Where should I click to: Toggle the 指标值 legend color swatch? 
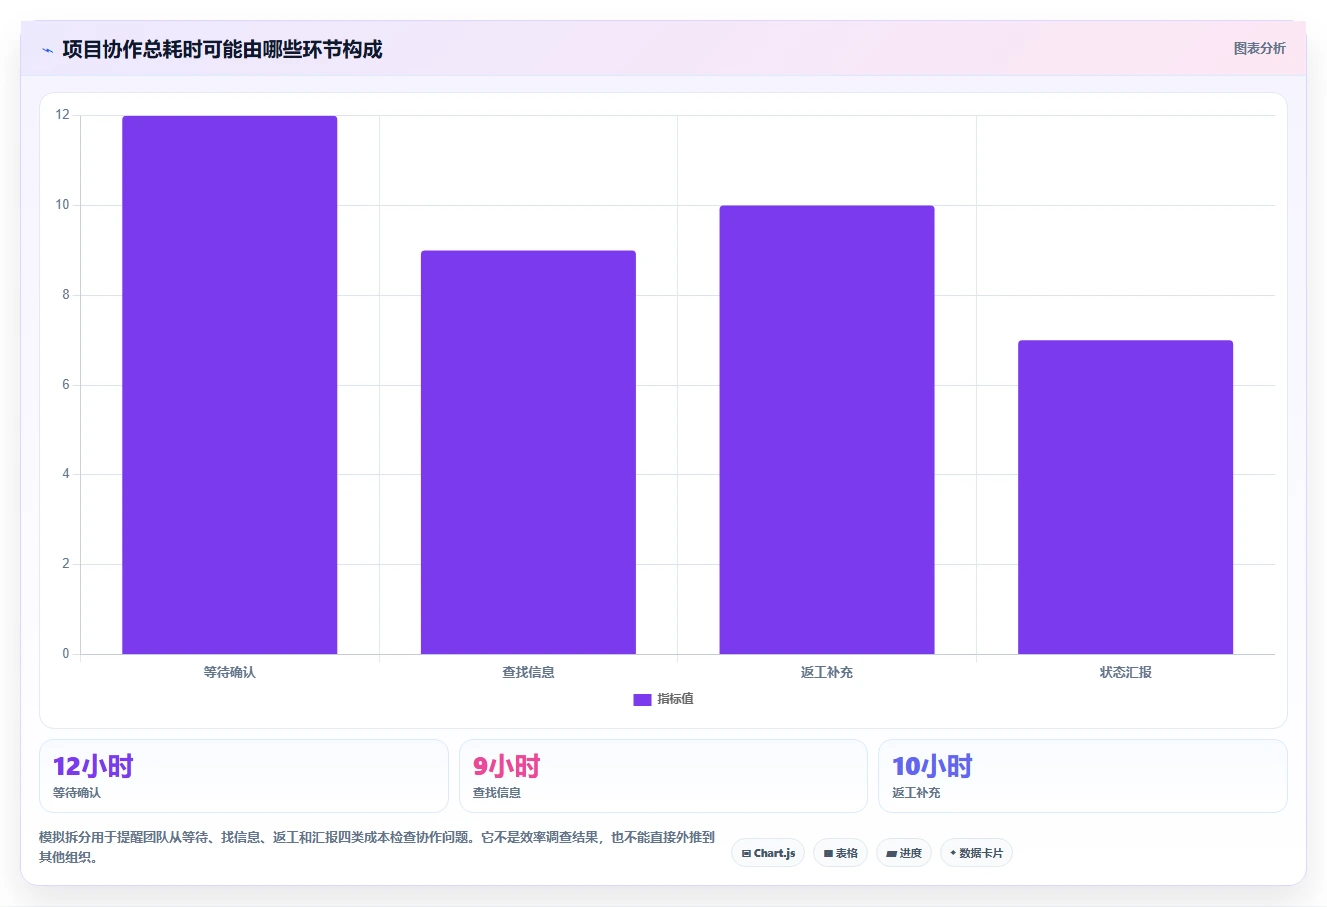(642, 699)
